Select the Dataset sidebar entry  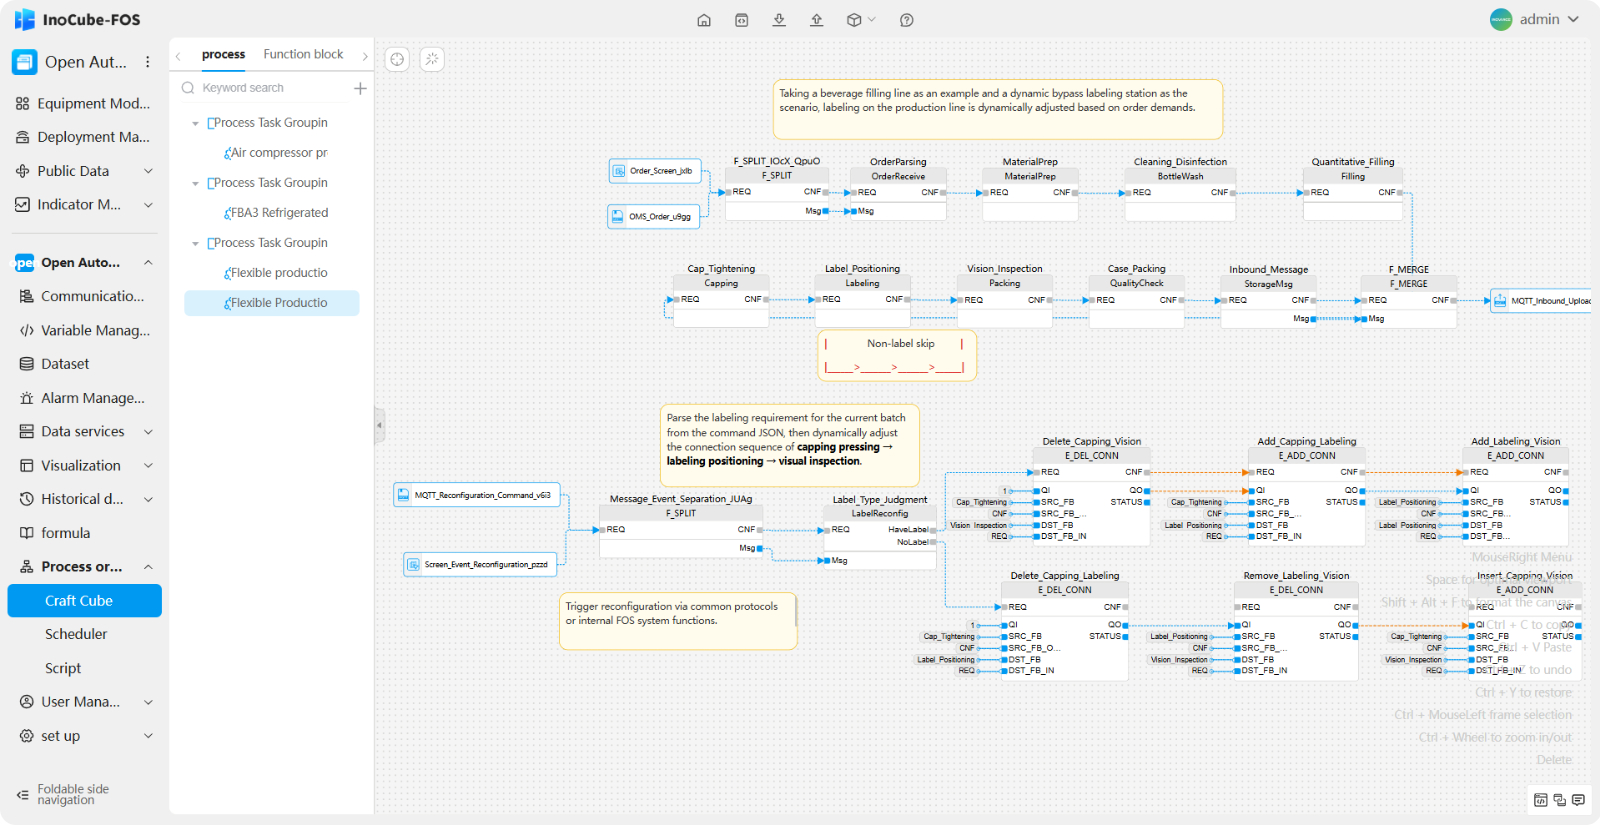[65, 364]
